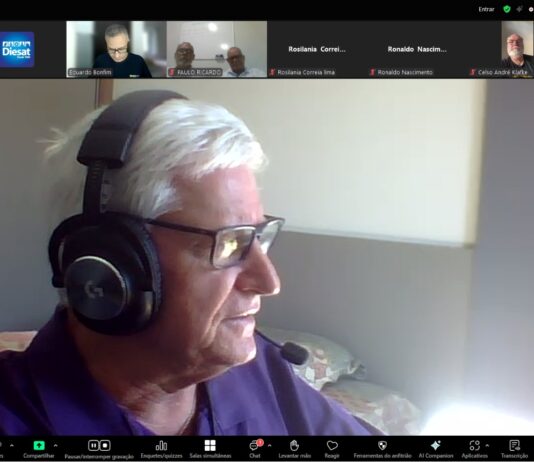The width and height of the screenshot is (534, 462).
Task: Click the Entrar button at top
Action: pos(486,10)
